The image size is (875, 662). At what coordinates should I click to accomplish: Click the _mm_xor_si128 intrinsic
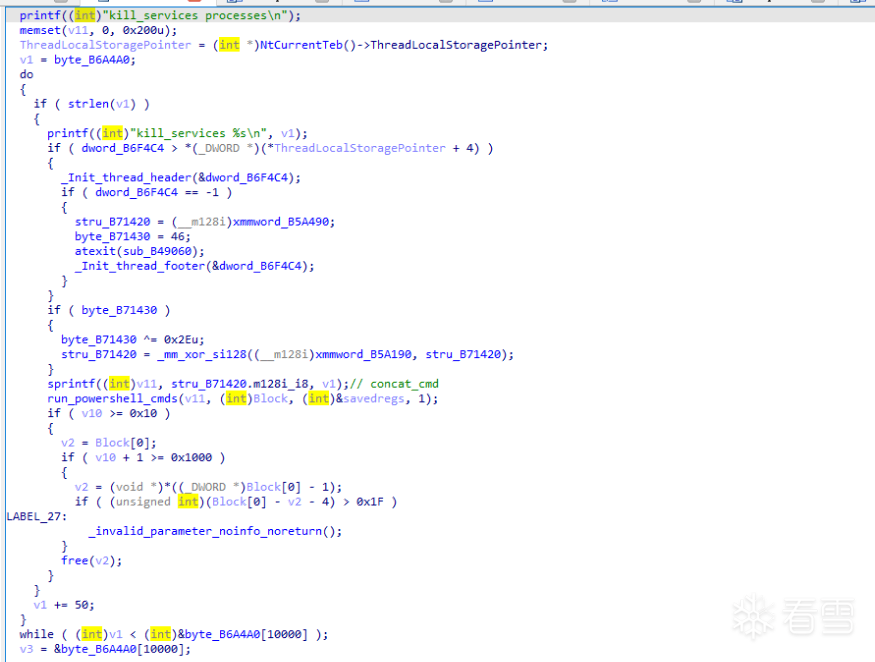click(x=201, y=354)
